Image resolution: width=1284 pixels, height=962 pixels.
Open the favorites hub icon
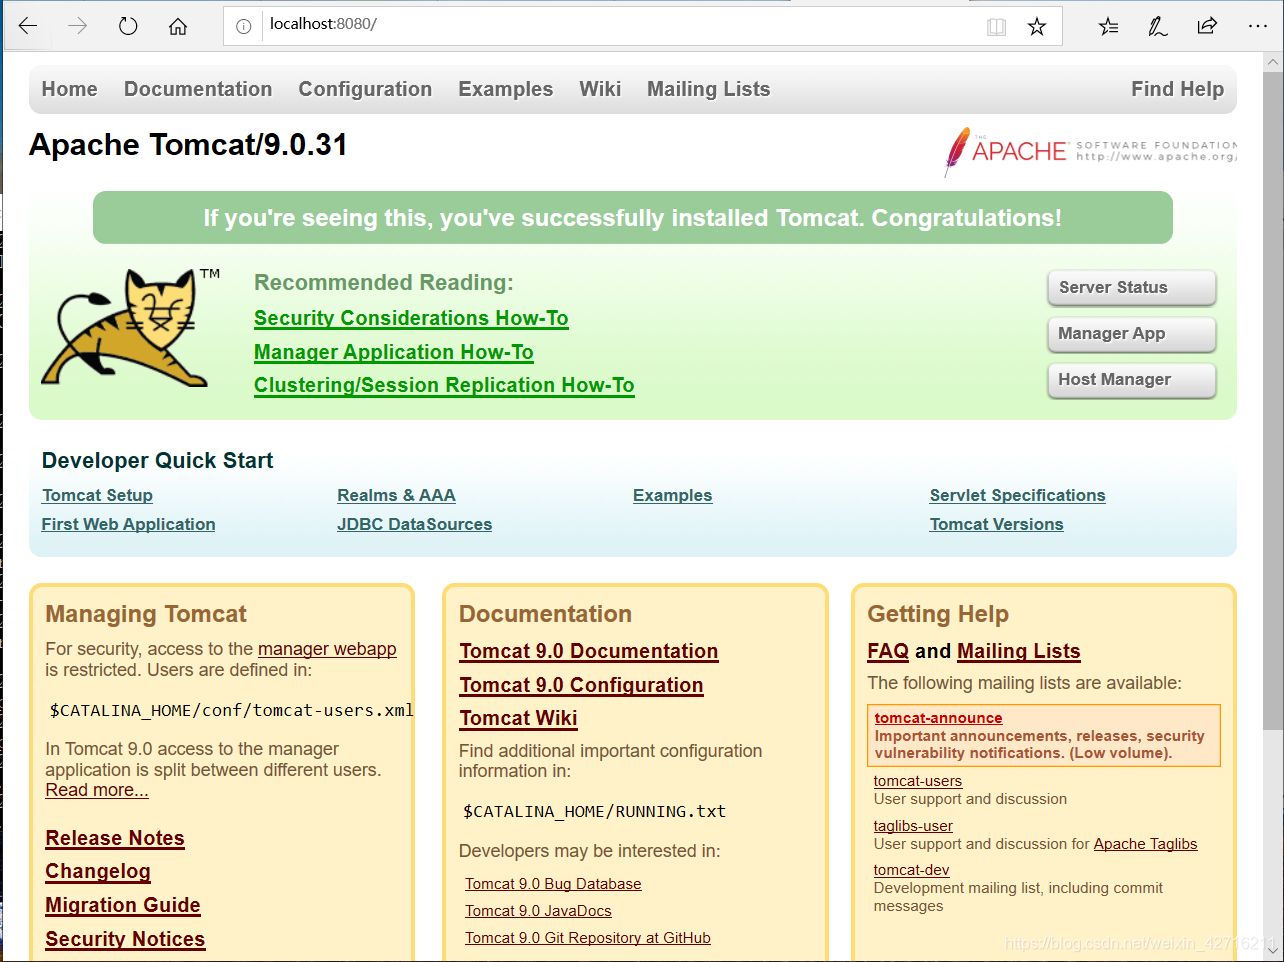coord(1107,26)
